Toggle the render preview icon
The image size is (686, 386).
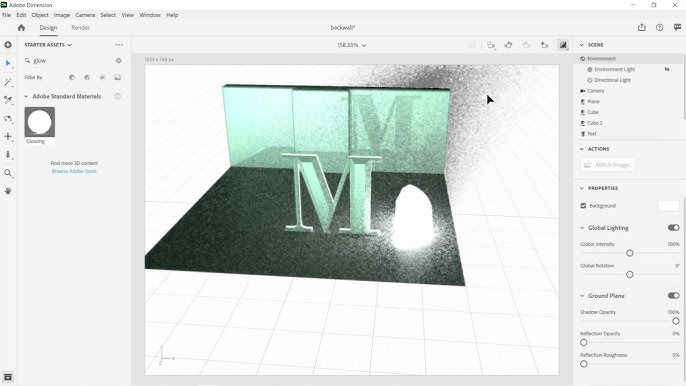point(563,45)
